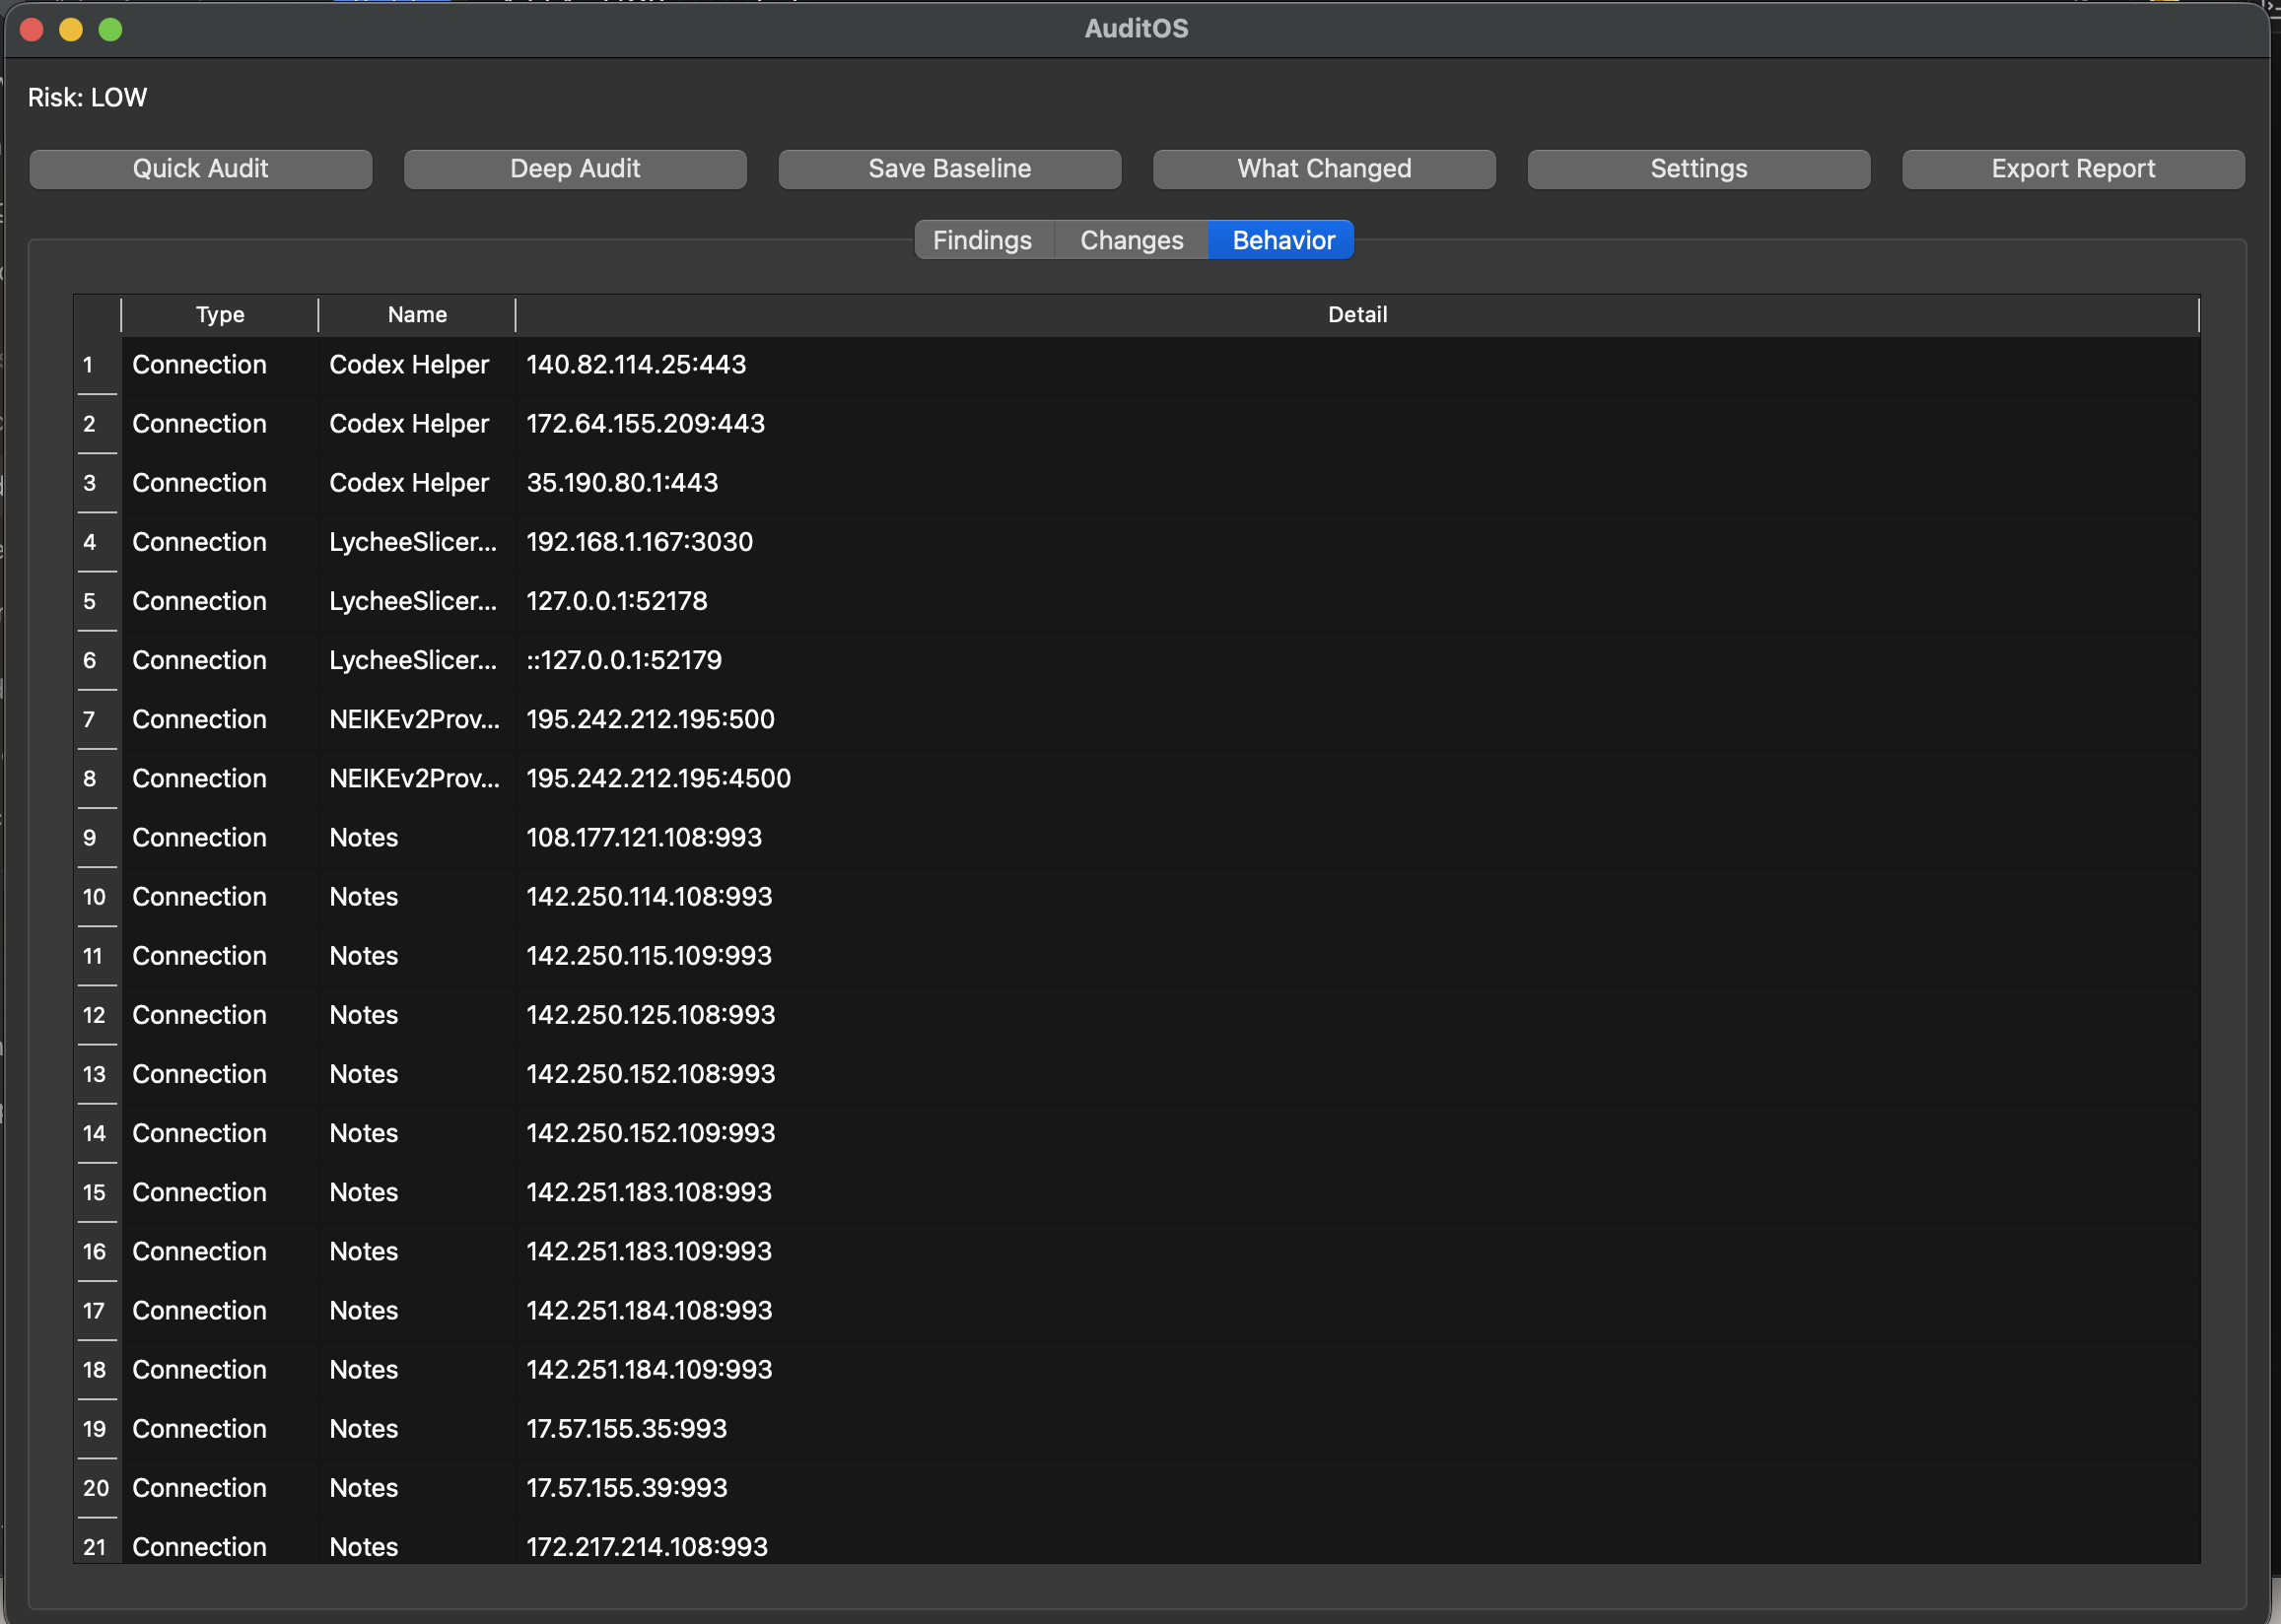Select detail cell 195.242.212.195:500
The width and height of the screenshot is (2281, 1624).
coord(1357,719)
